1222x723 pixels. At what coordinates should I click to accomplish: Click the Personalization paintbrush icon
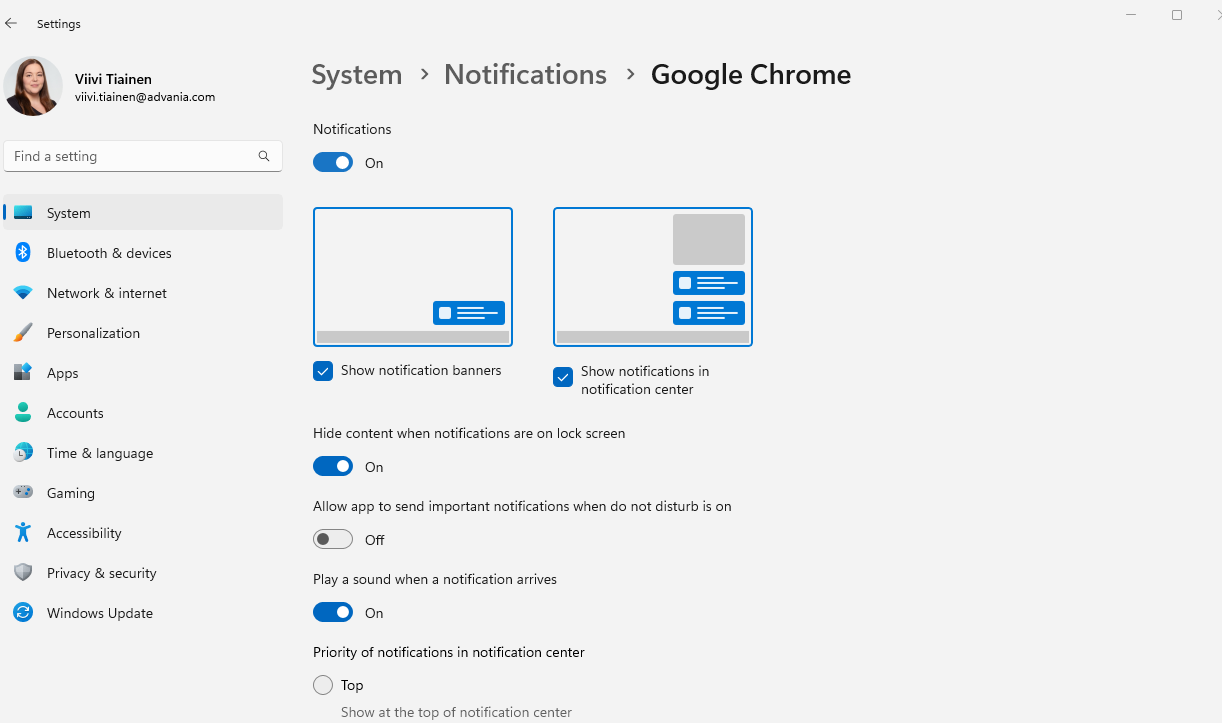click(x=23, y=333)
